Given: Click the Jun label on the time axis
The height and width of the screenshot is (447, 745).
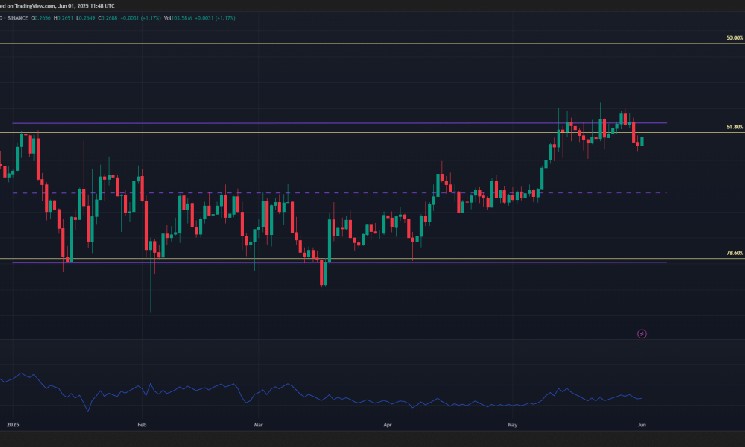Looking at the screenshot, I should [642, 425].
